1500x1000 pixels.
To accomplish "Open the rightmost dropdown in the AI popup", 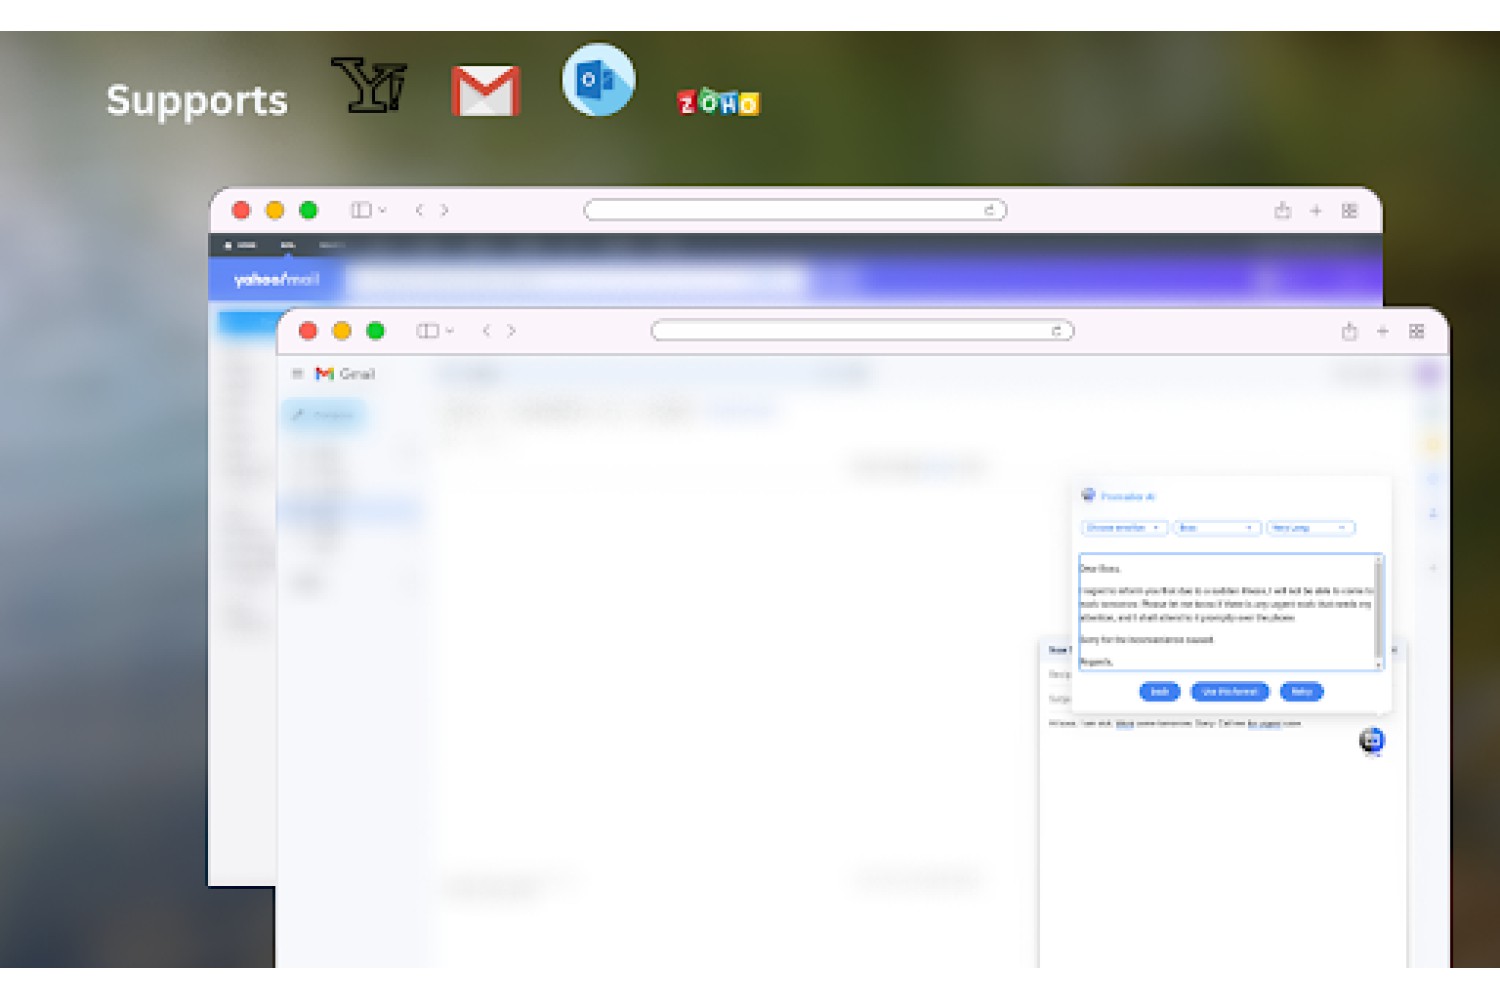I will tap(1311, 528).
